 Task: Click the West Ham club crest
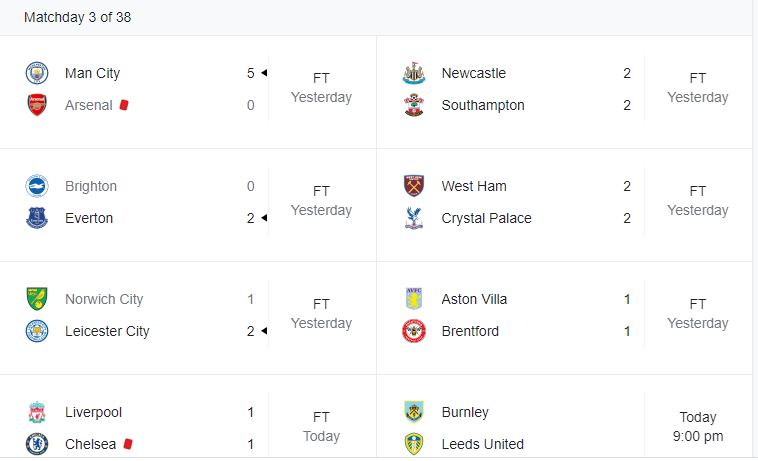click(x=414, y=186)
